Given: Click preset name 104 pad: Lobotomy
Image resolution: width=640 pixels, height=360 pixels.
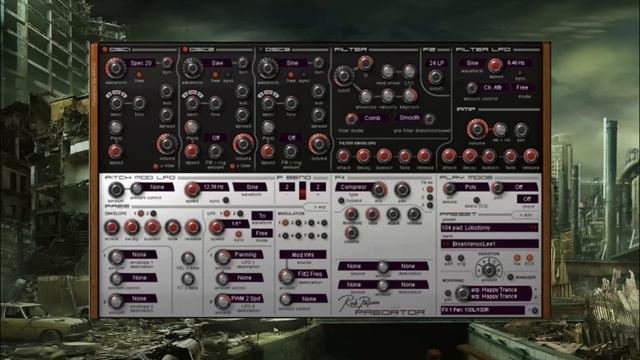Looking at the screenshot, I should [x=489, y=228].
